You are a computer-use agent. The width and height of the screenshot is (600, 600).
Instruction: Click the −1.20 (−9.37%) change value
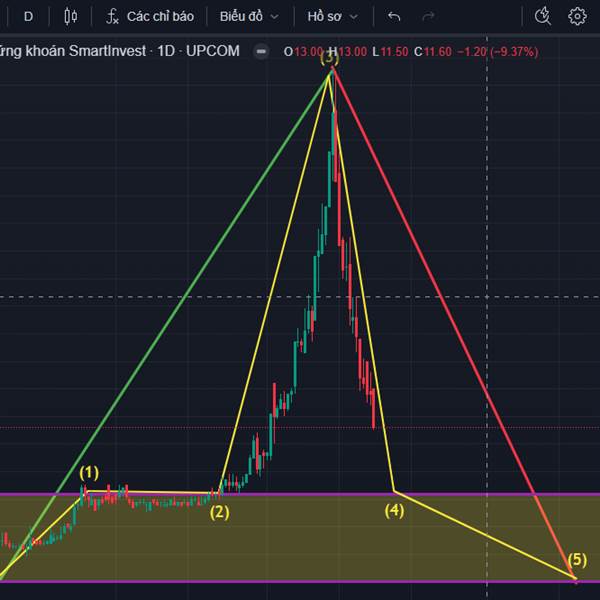(x=498, y=52)
